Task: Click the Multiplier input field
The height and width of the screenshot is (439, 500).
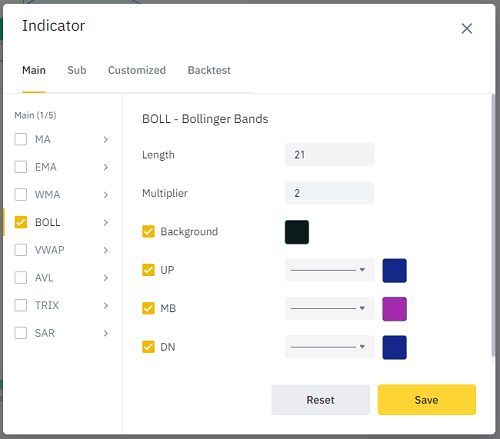Action: (x=329, y=193)
